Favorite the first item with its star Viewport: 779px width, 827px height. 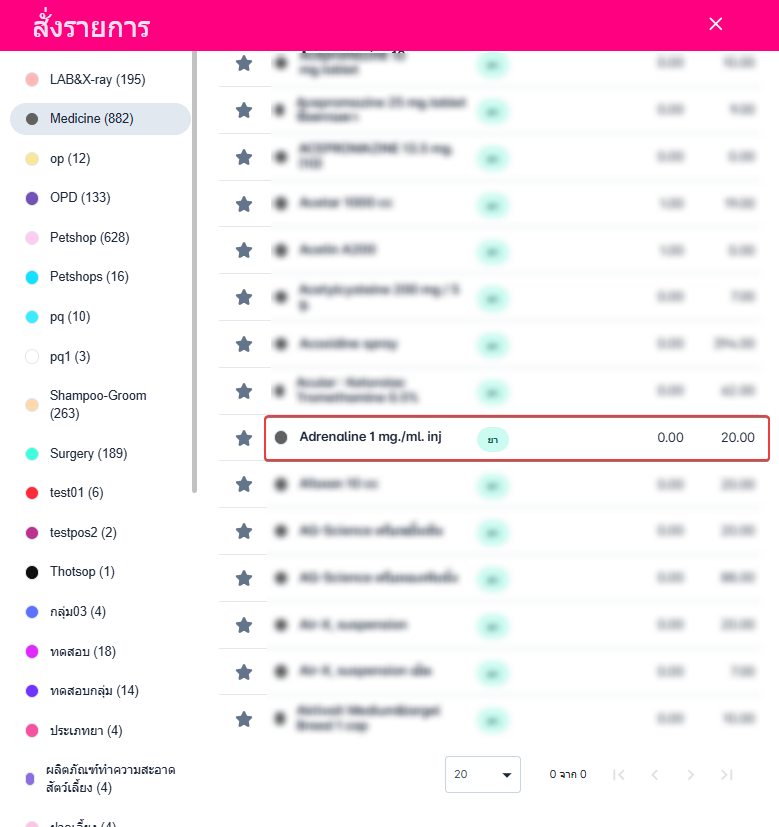(244, 64)
